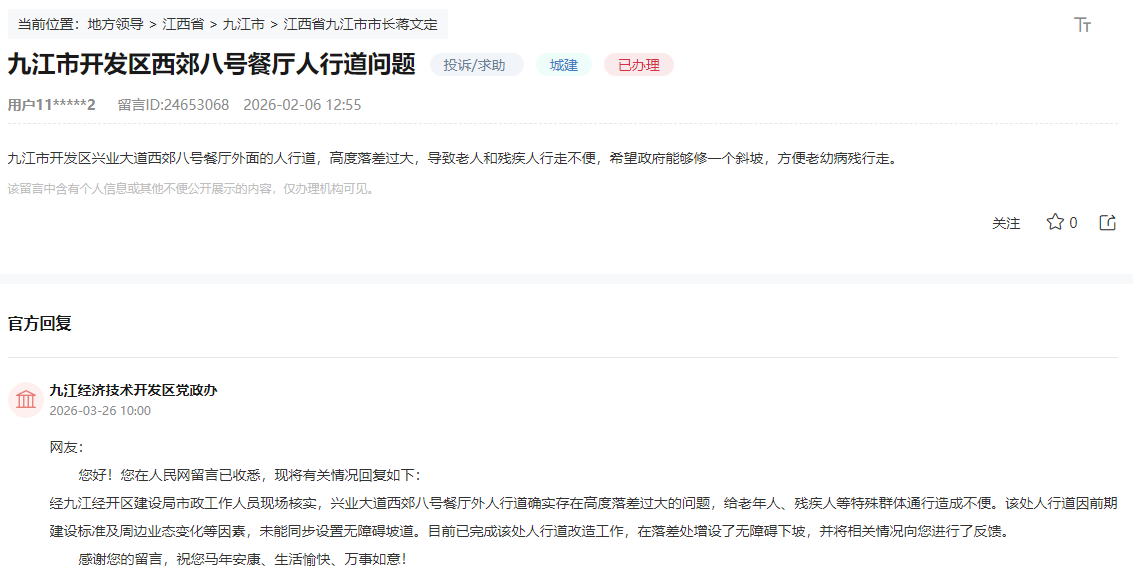Viewport: 1133px width, 586px height.
Task: Open 九江经济技术开发区党政办 responder name
Action: tap(133, 390)
